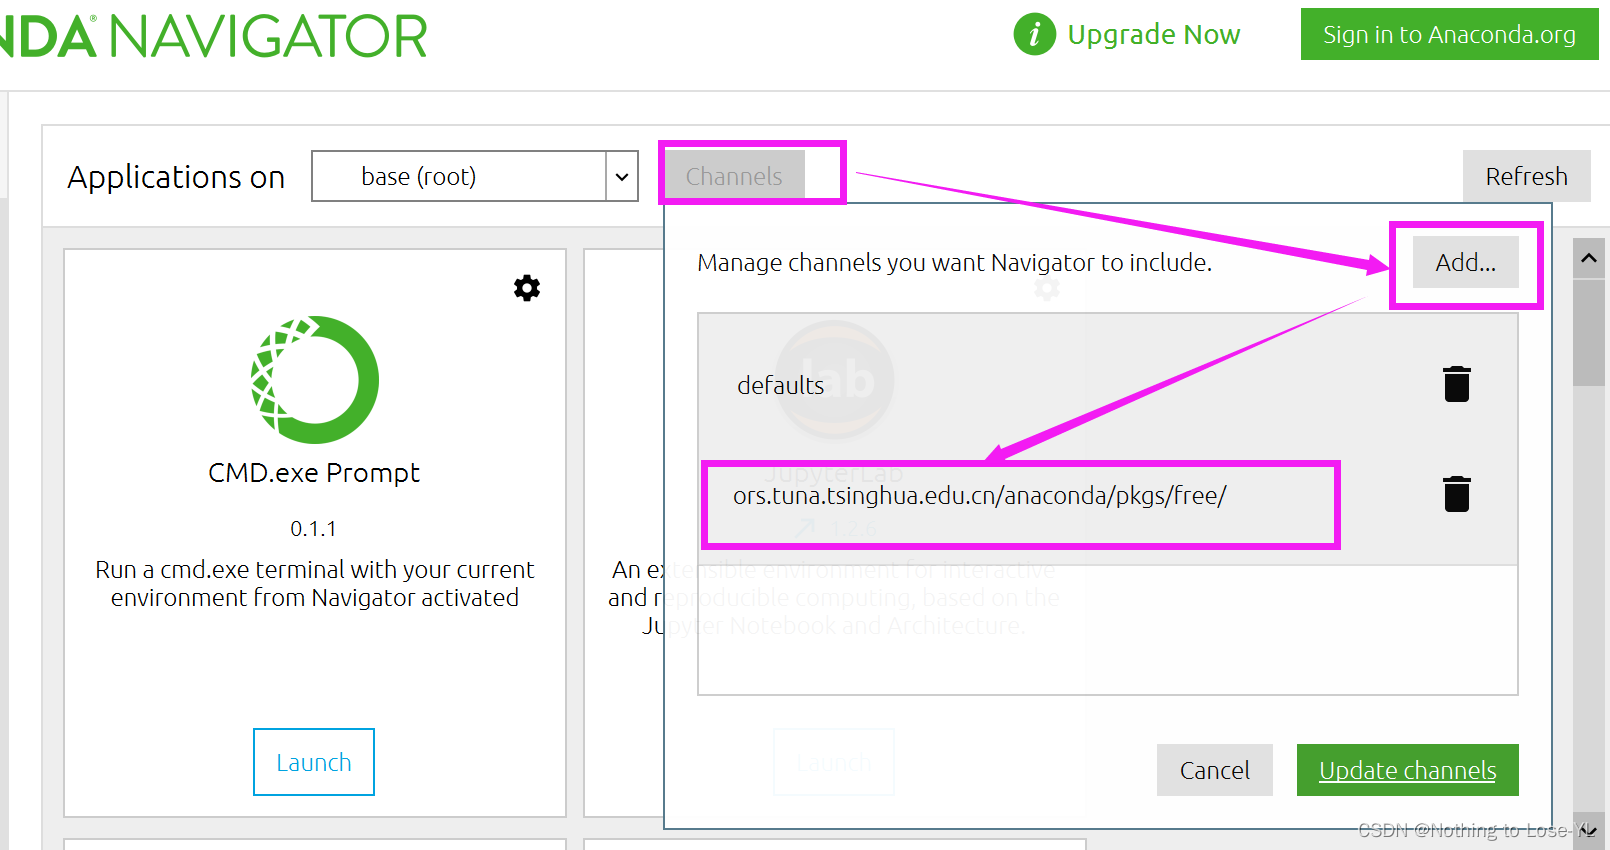Click the CMD.exe Prompt application logo
The width and height of the screenshot is (1610, 850).
point(314,380)
